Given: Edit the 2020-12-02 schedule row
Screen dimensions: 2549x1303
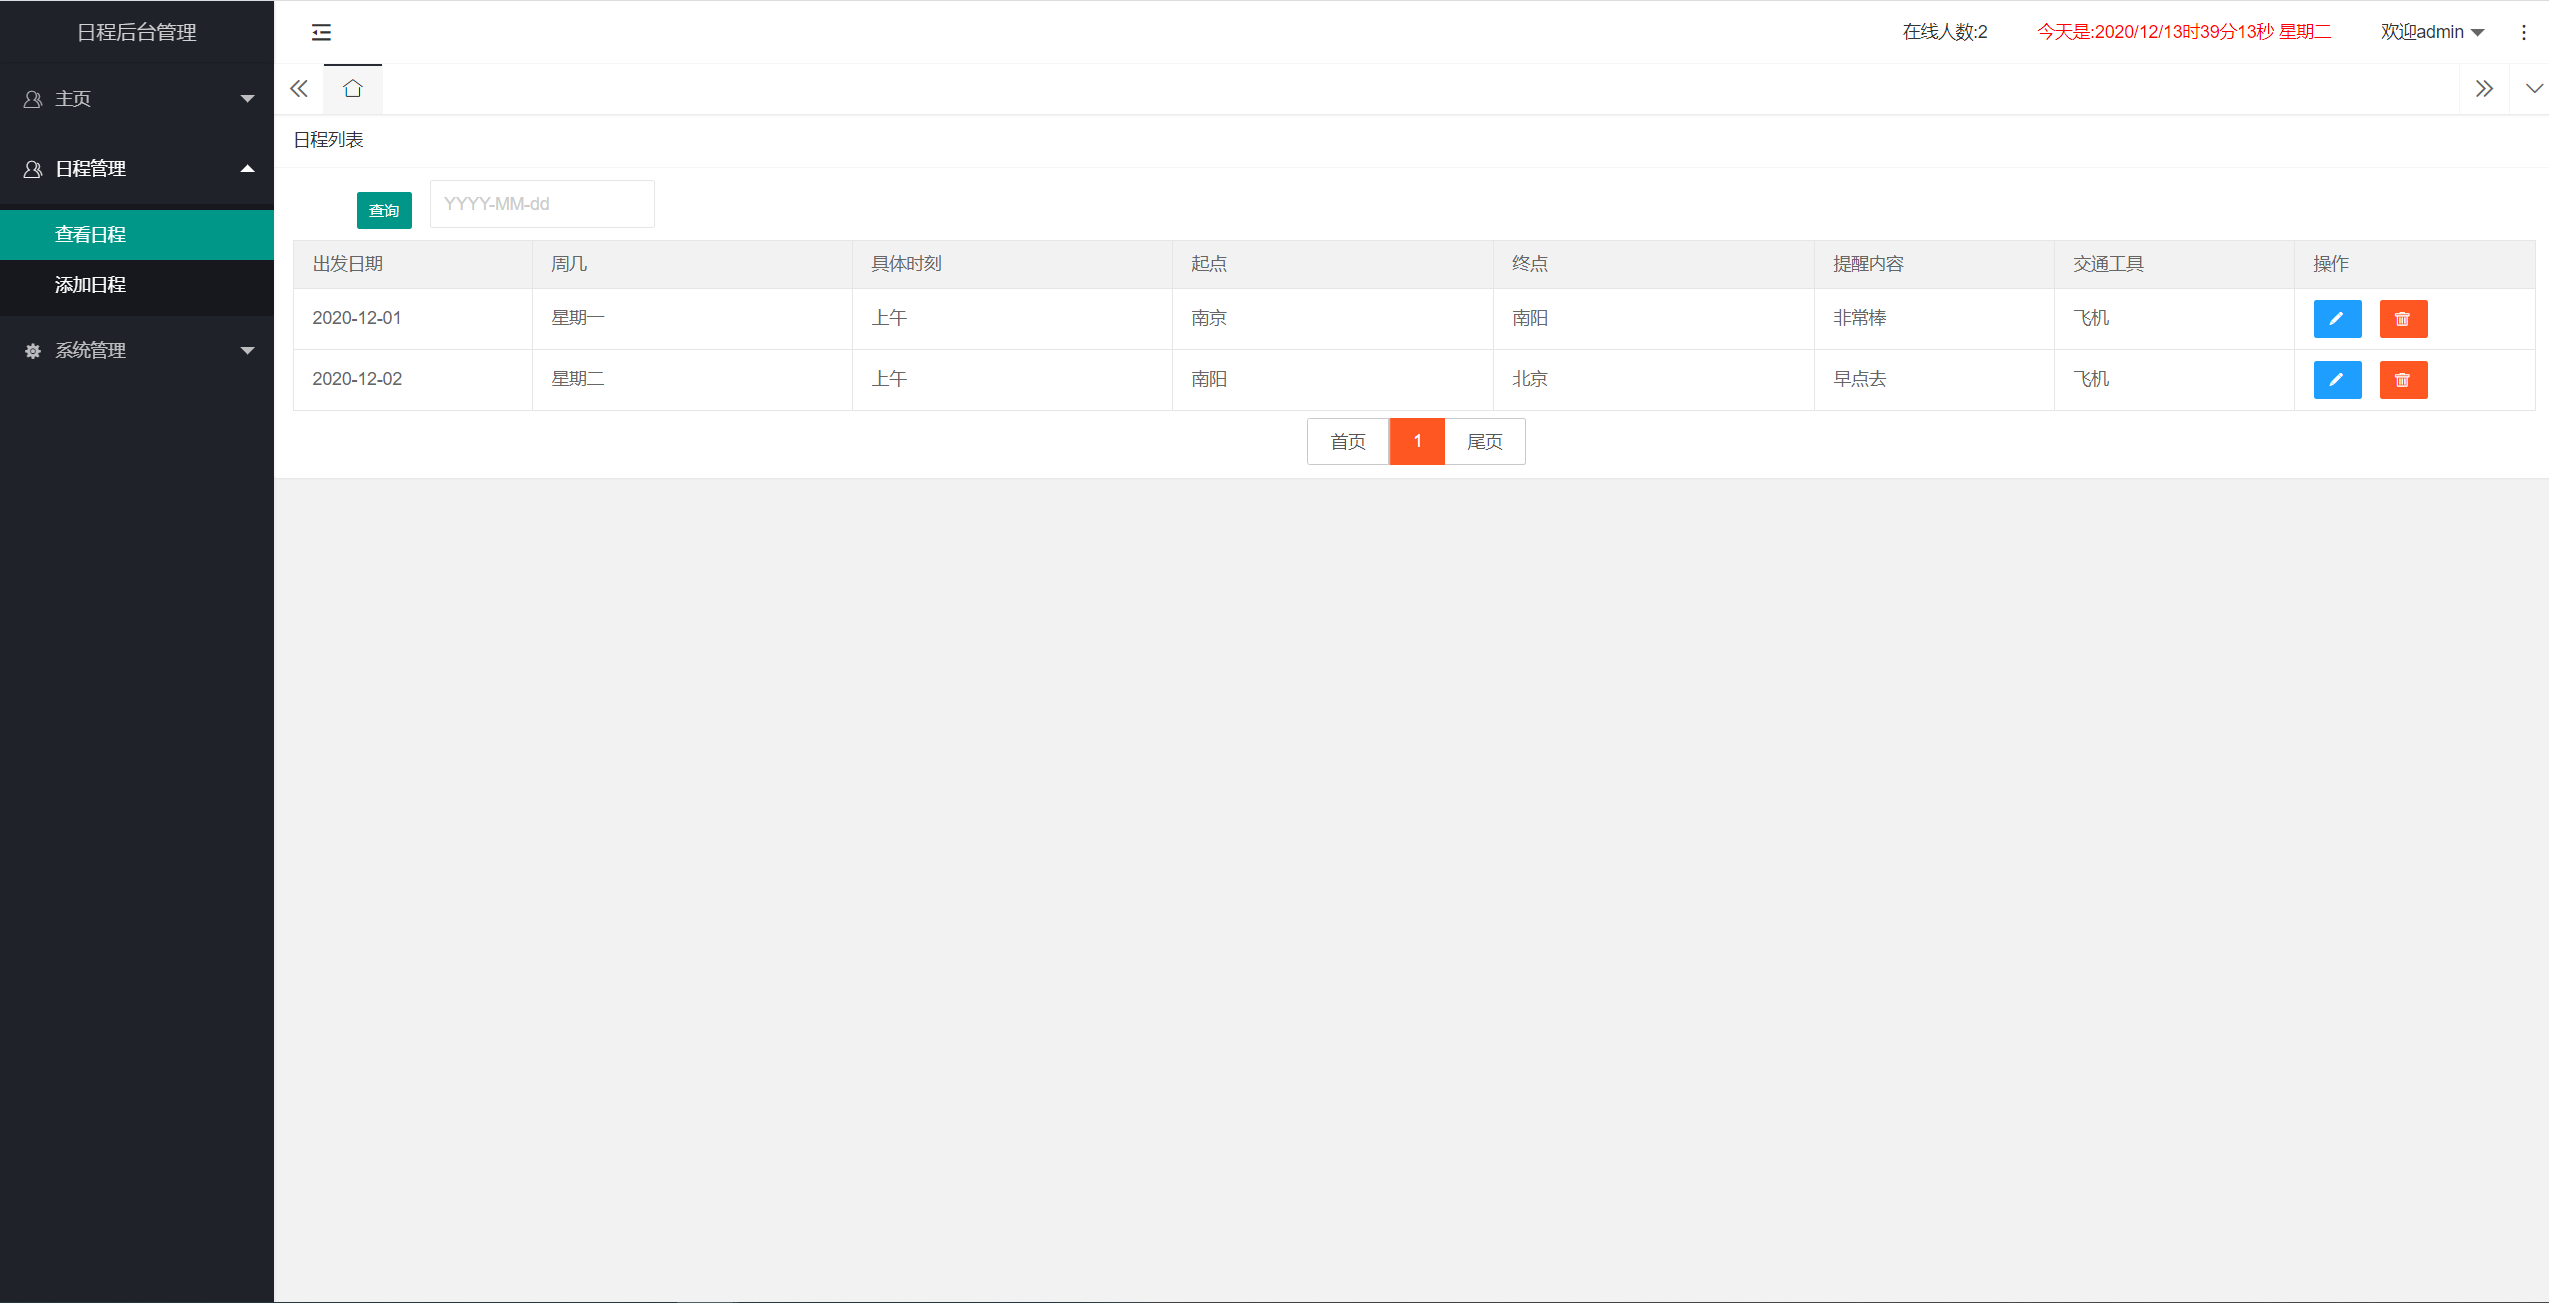Looking at the screenshot, I should (x=2336, y=380).
